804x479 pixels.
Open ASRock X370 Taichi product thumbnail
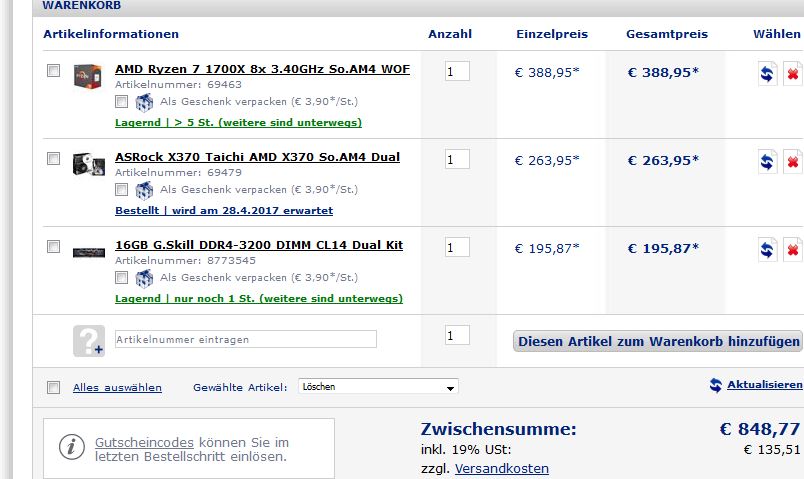coord(89,164)
